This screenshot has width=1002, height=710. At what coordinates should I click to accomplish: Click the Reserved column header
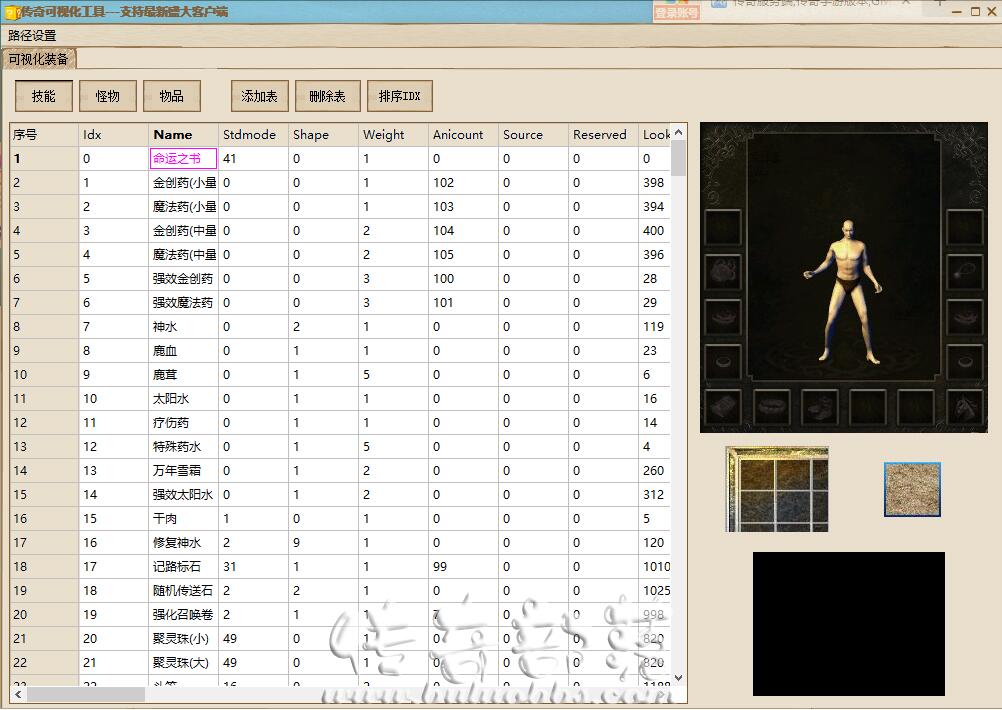[603, 135]
